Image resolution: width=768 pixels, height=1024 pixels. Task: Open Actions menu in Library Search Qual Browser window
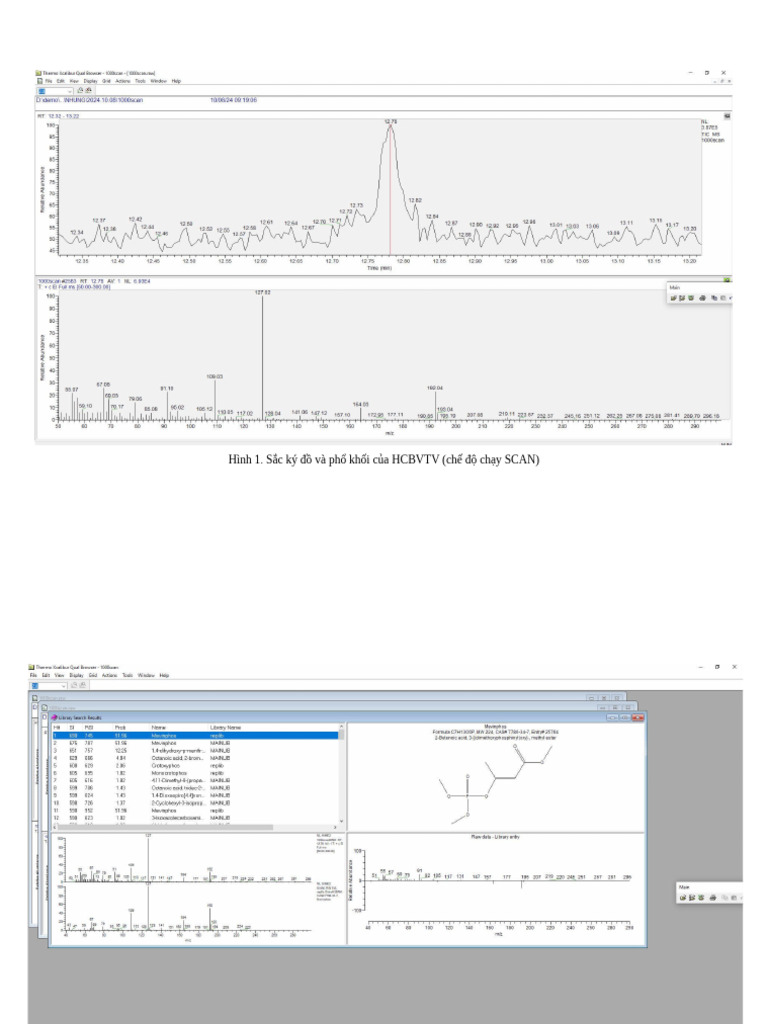[x=110, y=675]
